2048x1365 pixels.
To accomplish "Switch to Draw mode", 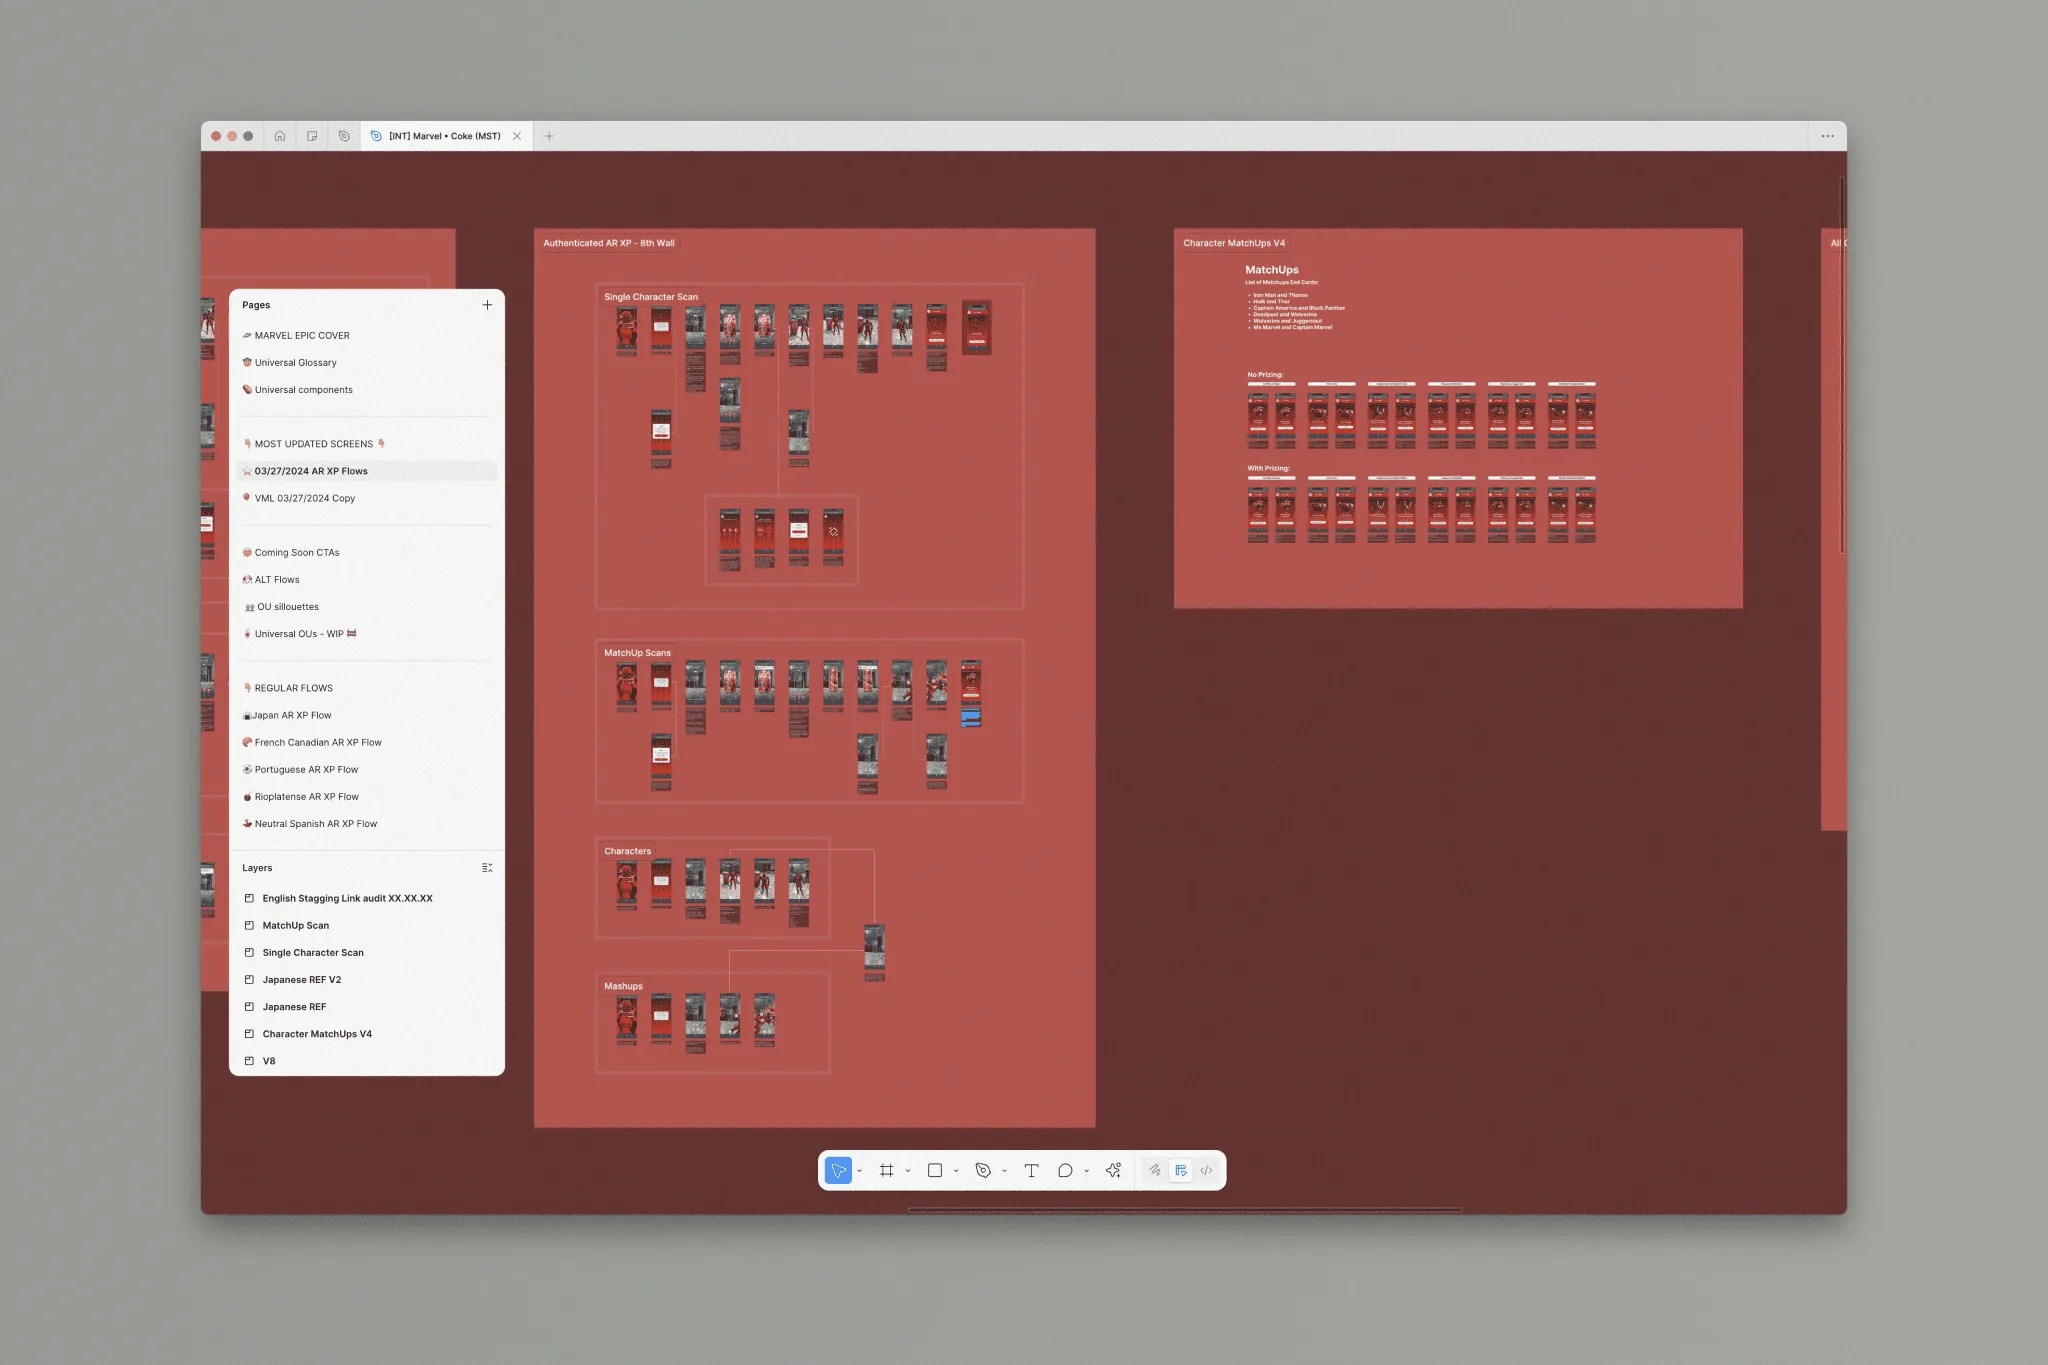I will click(x=1155, y=1170).
